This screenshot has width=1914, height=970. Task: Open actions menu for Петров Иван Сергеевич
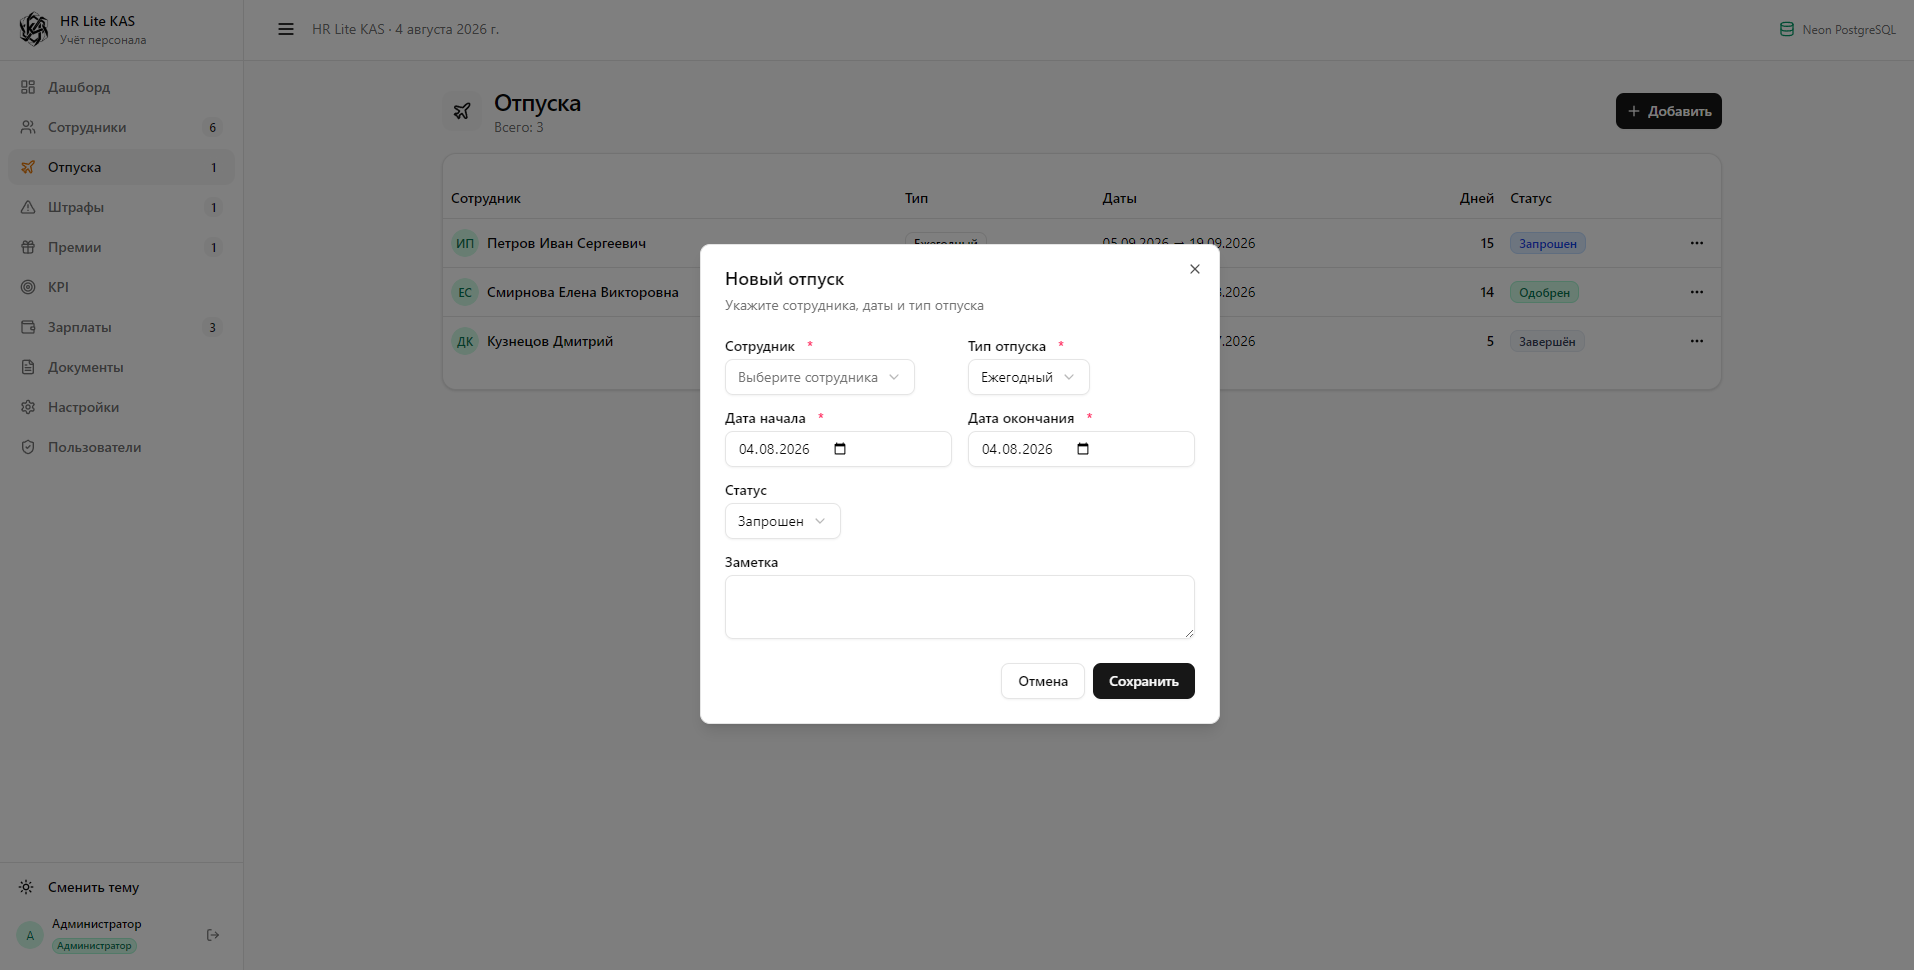point(1697,243)
